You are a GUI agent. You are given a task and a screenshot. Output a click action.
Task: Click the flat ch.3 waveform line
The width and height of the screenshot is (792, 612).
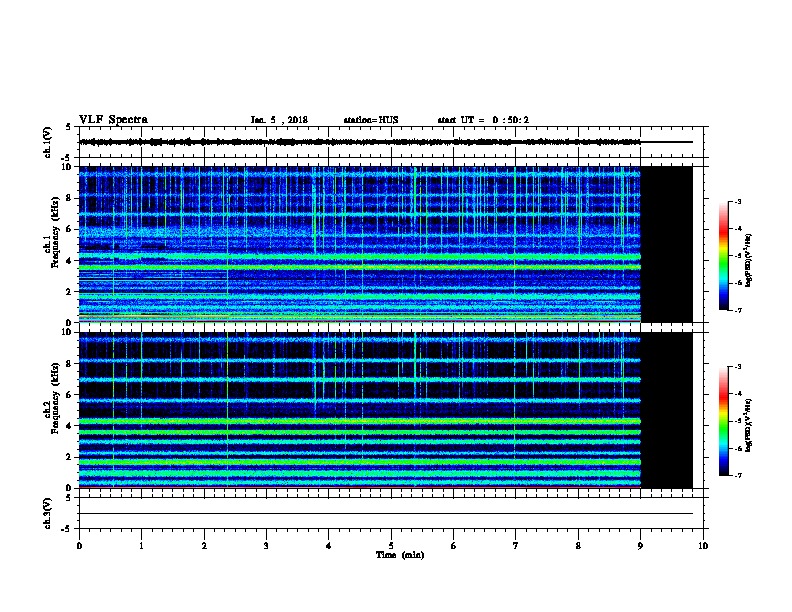(x=386, y=514)
